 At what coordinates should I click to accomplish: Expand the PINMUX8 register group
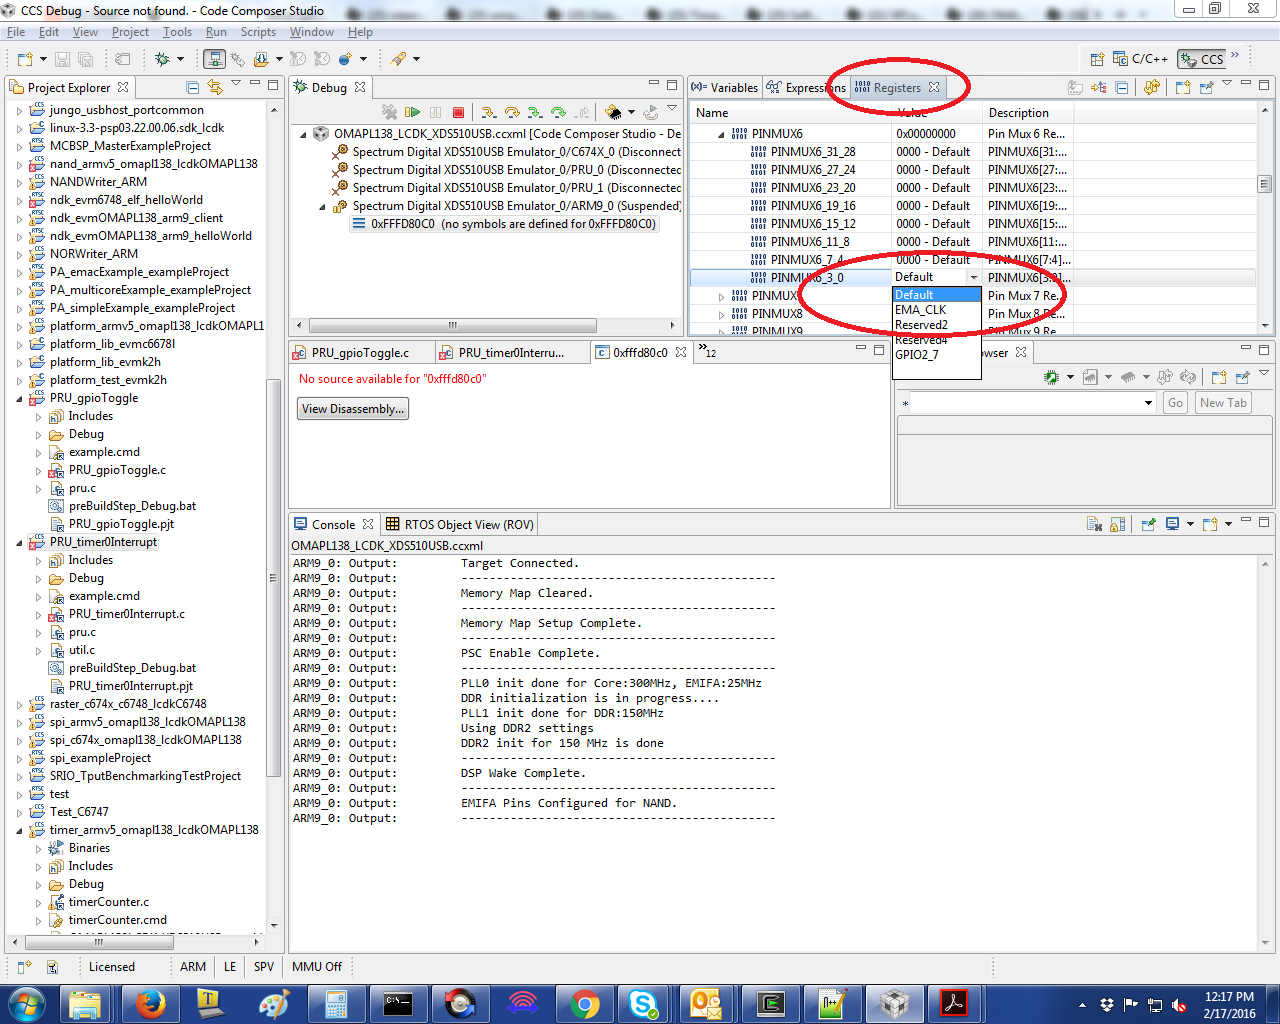pos(721,314)
